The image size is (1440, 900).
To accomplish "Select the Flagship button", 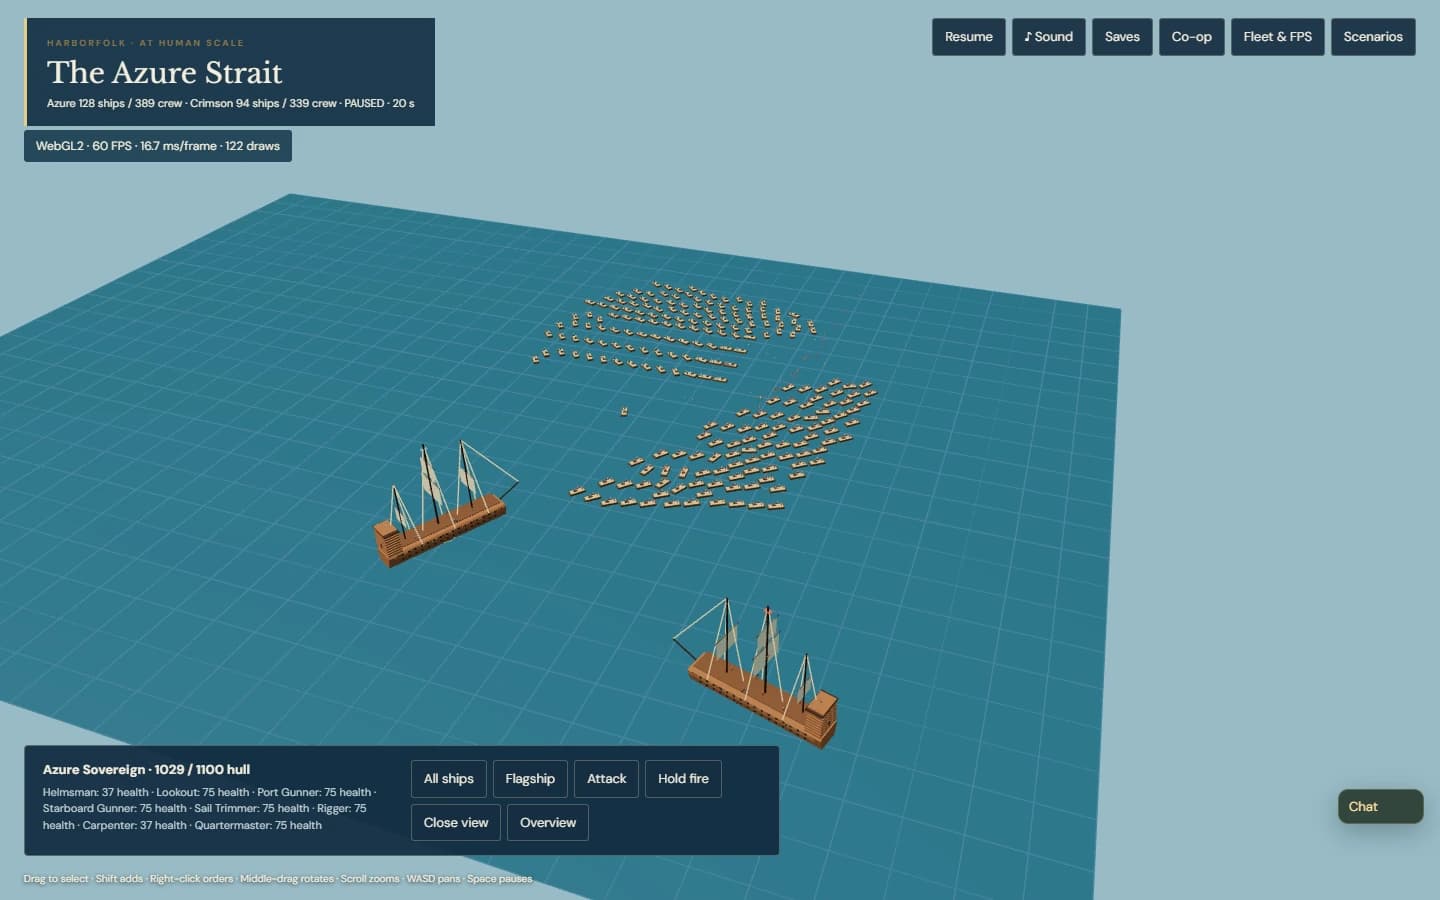I will coord(530,779).
